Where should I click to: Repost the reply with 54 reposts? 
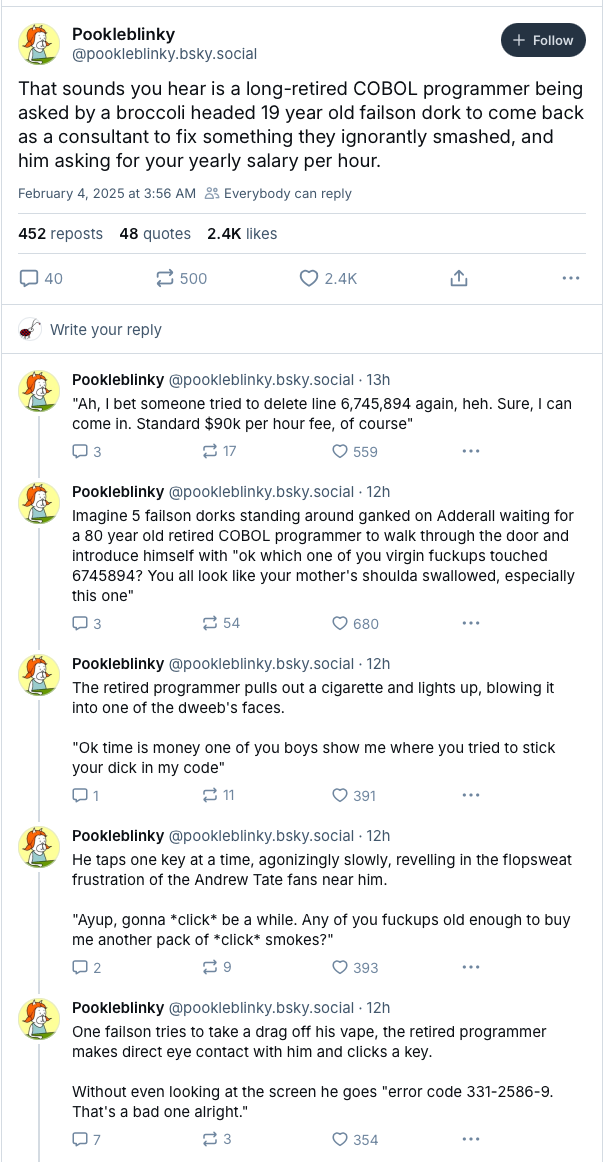[210, 623]
